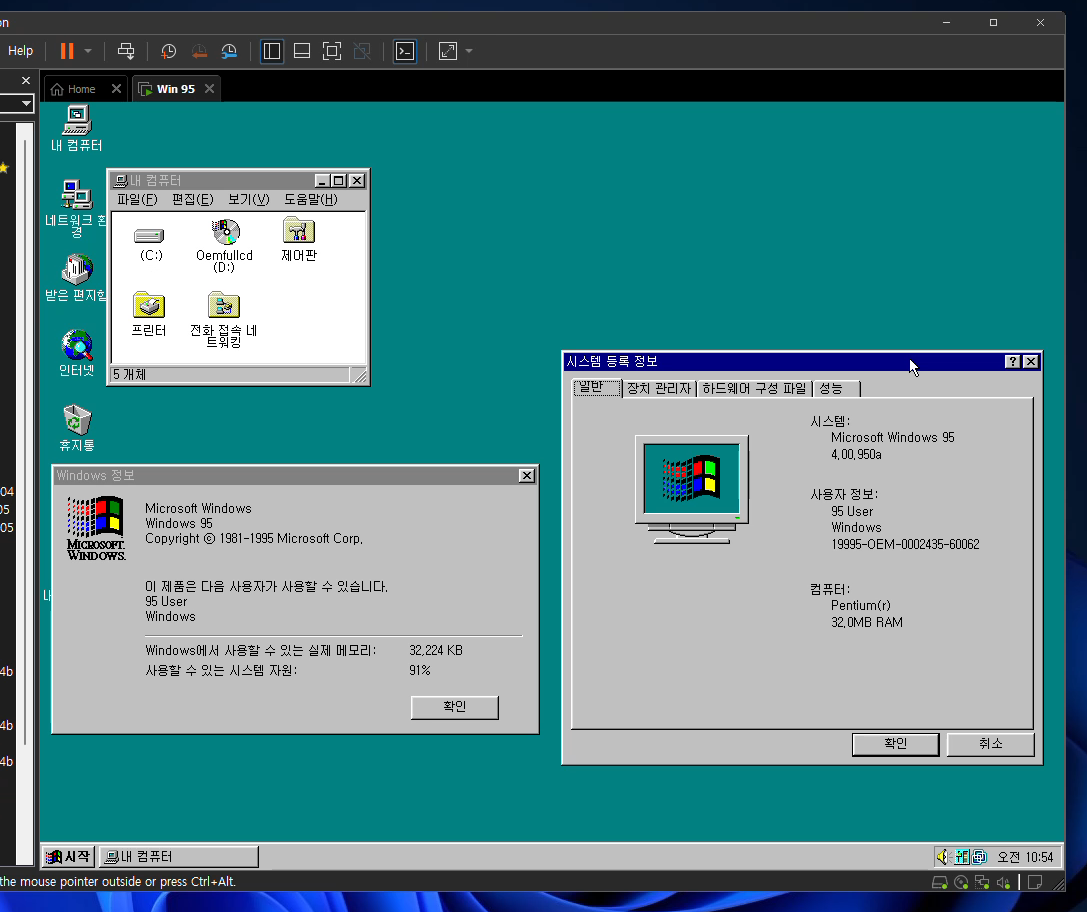The width and height of the screenshot is (1087, 912).
Task: Open the 편집(E) menu
Action: pos(193,200)
